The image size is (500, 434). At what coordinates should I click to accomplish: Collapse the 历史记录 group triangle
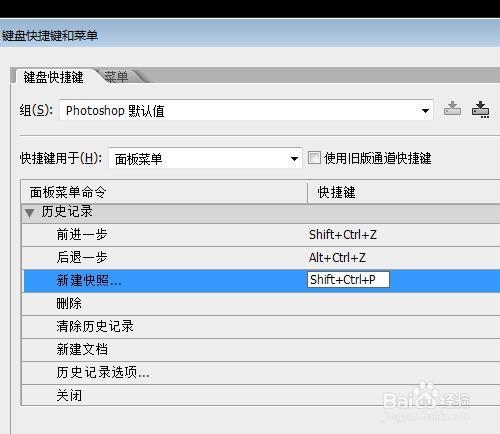point(30,213)
